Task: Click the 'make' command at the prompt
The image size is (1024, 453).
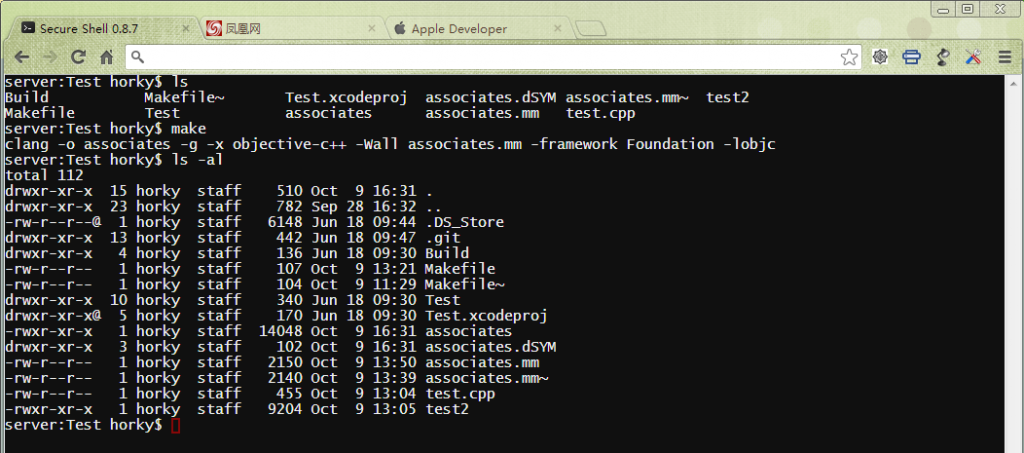Action: click(188, 129)
